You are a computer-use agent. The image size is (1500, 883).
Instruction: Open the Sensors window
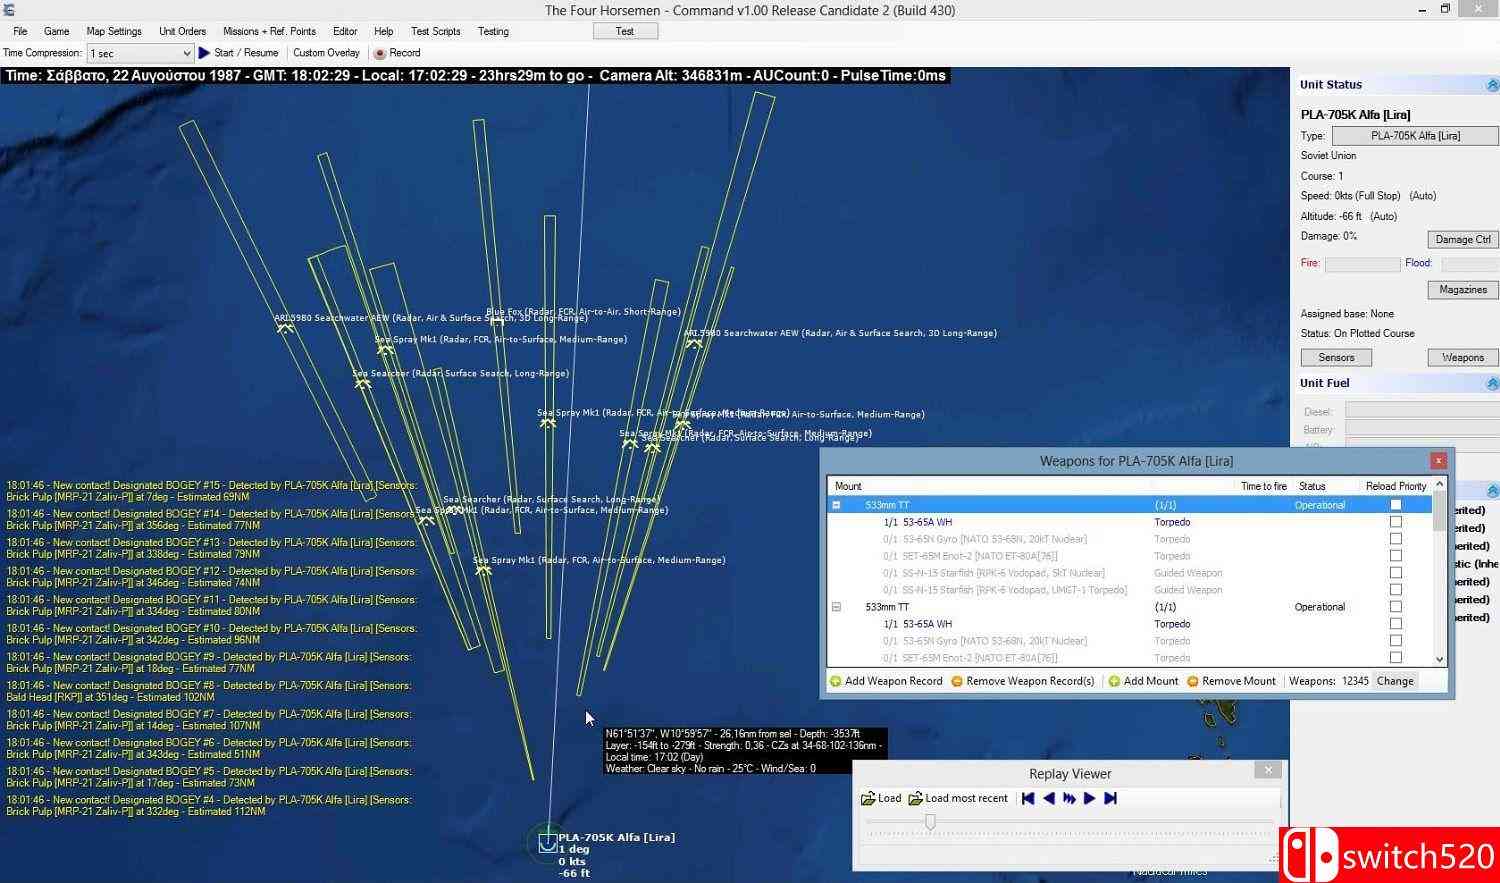click(1336, 357)
